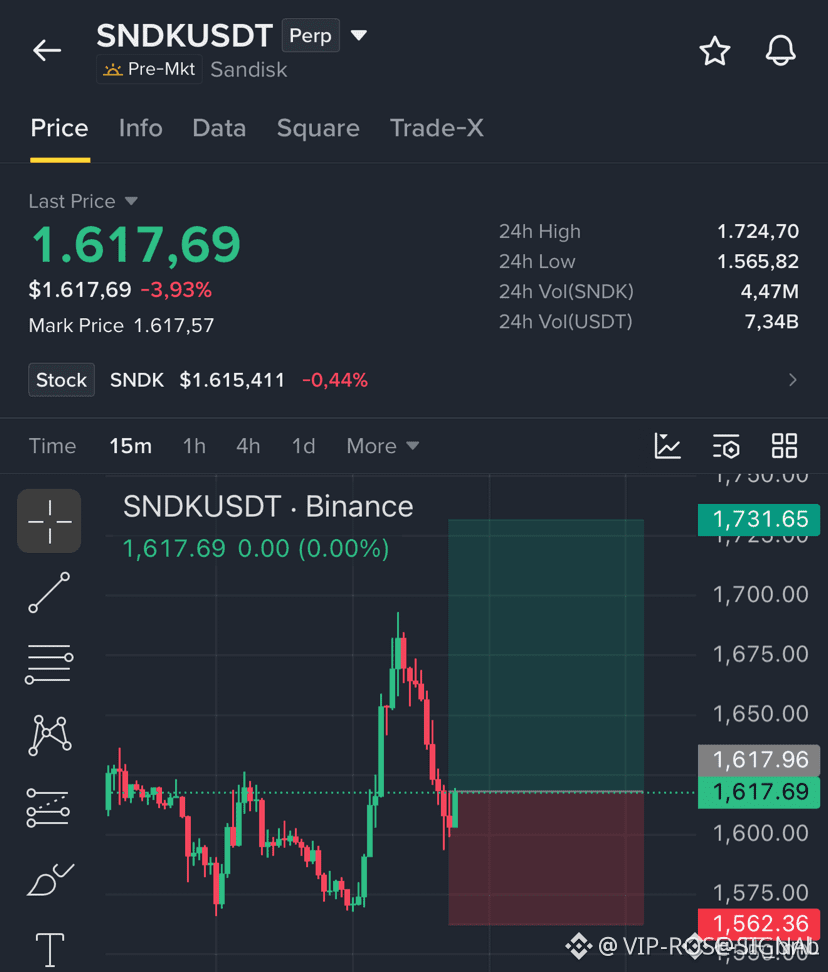828x972 pixels.
Task: Select the text annotation tool
Action: tap(50, 950)
